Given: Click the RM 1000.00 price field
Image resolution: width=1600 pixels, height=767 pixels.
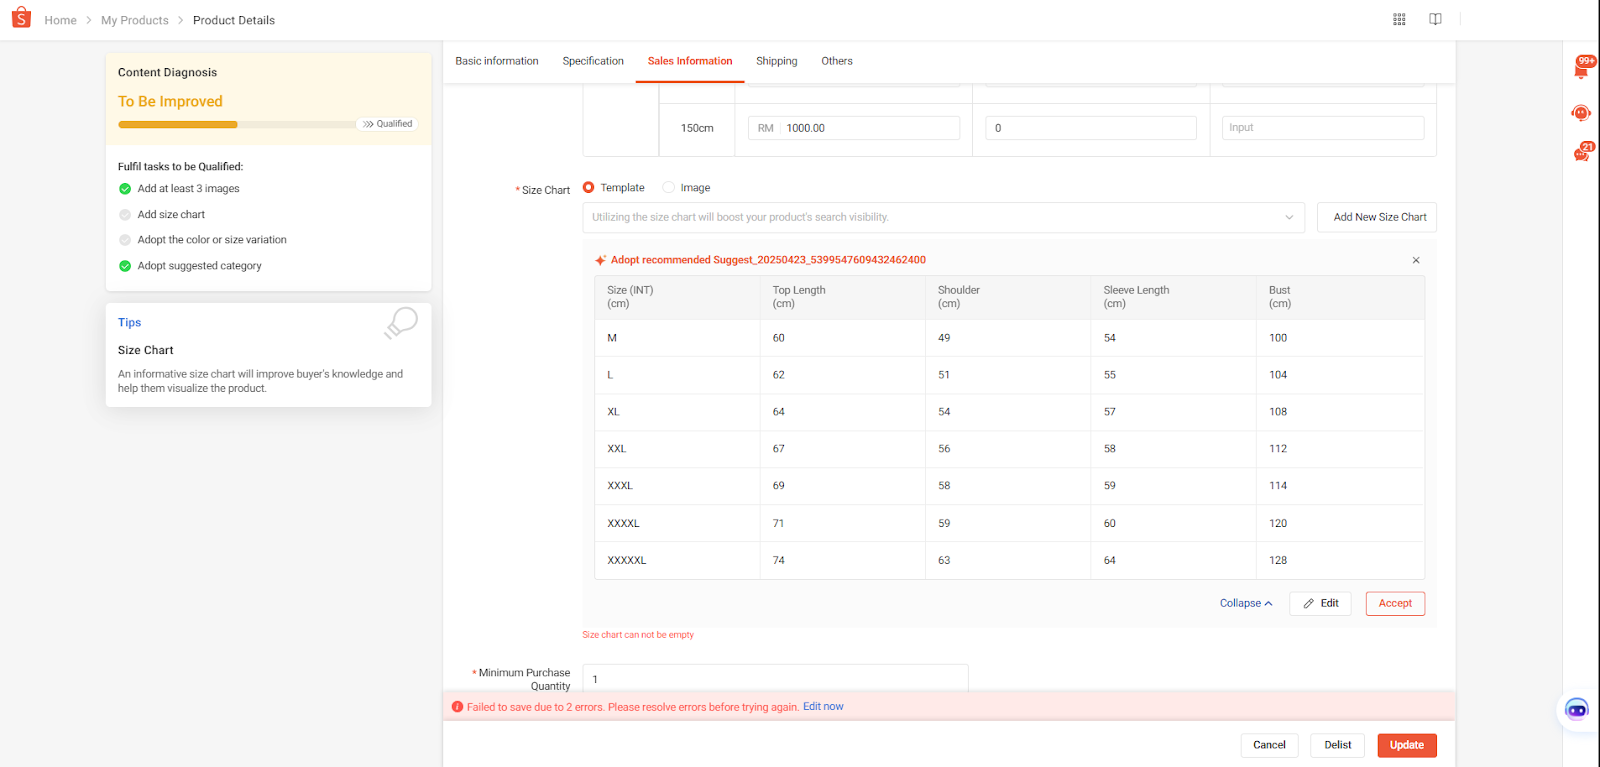Looking at the screenshot, I should [x=854, y=128].
